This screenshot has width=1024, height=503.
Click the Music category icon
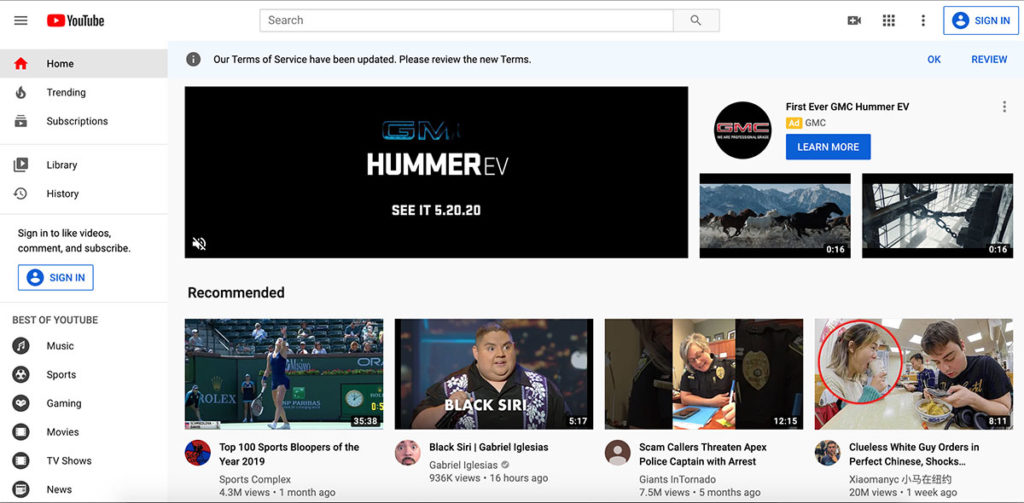pos(21,346)
